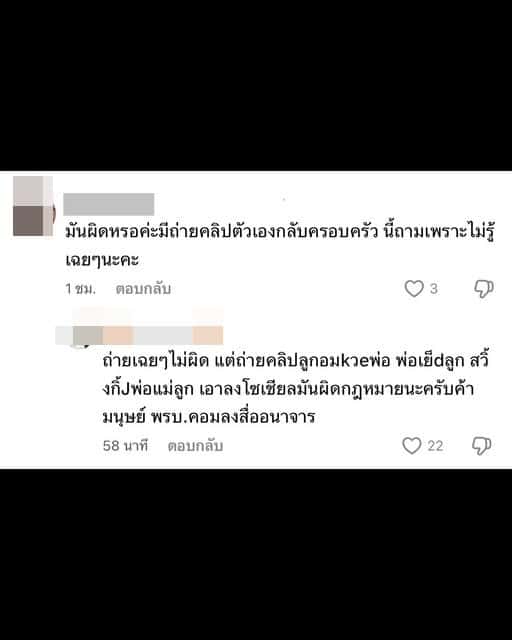Viewport: 512px width, 640px height.
Task: Click the like count 3 on first comment
Action: pyautogui.click(x=434, y=289)
